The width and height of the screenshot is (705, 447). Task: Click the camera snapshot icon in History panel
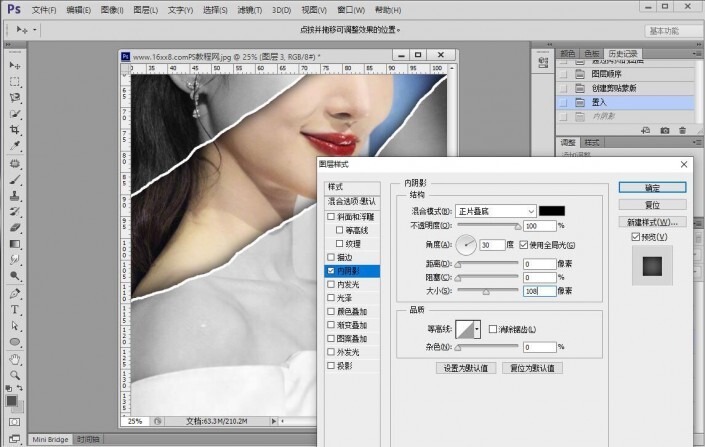click(664, 130)
